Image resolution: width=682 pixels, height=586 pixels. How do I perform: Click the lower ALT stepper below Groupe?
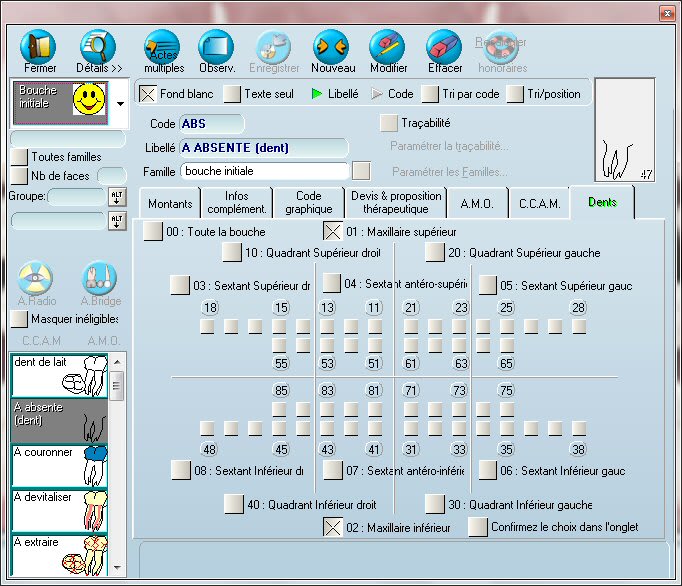116,220
